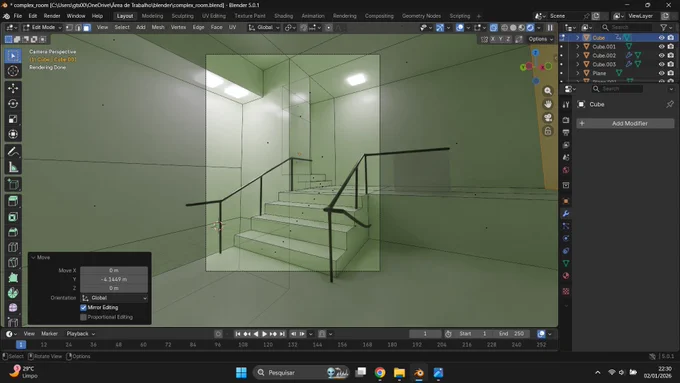
Task: Select the Smooth tool
Action: [x=13, y=308]
